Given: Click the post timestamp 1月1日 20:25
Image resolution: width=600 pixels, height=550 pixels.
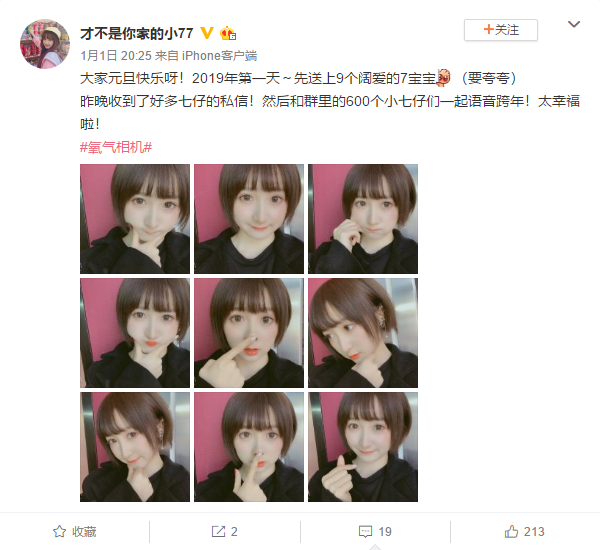Looking at the screenshot, I should pos(116,56).
